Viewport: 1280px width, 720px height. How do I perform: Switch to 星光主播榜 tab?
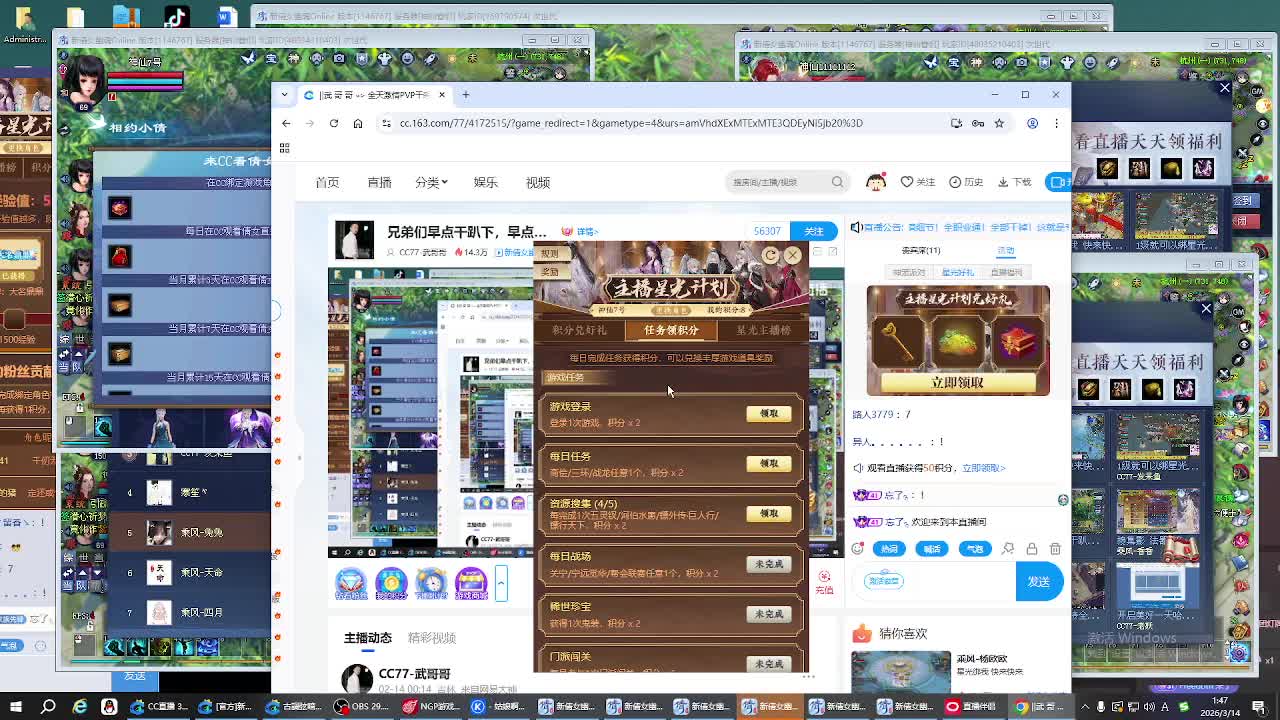point(763,330)
